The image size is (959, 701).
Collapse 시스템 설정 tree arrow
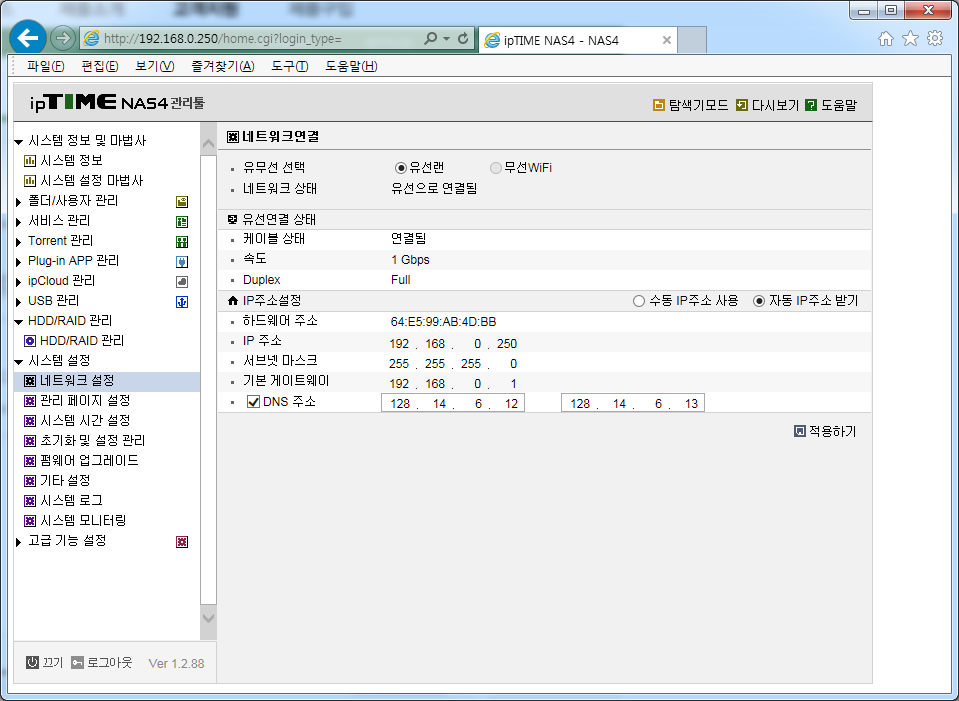click(18, 362)
